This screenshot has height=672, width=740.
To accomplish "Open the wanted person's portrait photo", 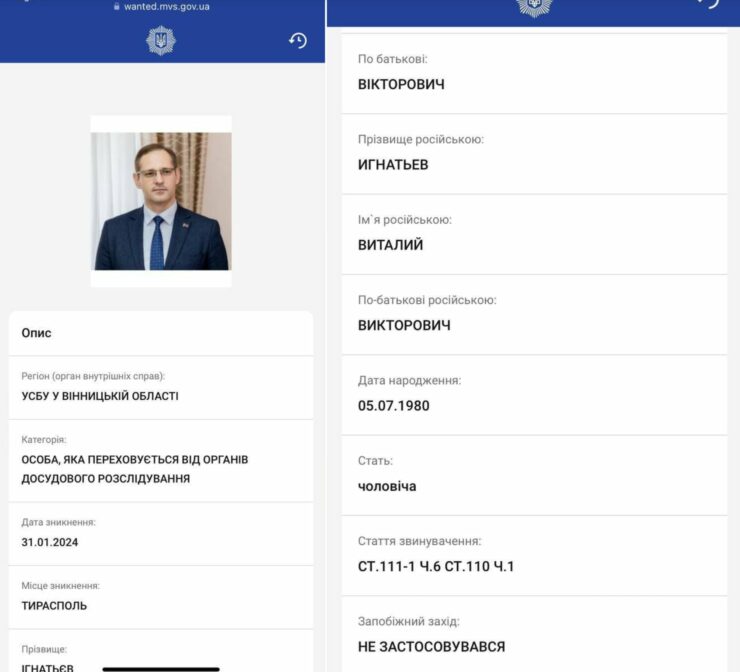I will (x=161, y=201).
